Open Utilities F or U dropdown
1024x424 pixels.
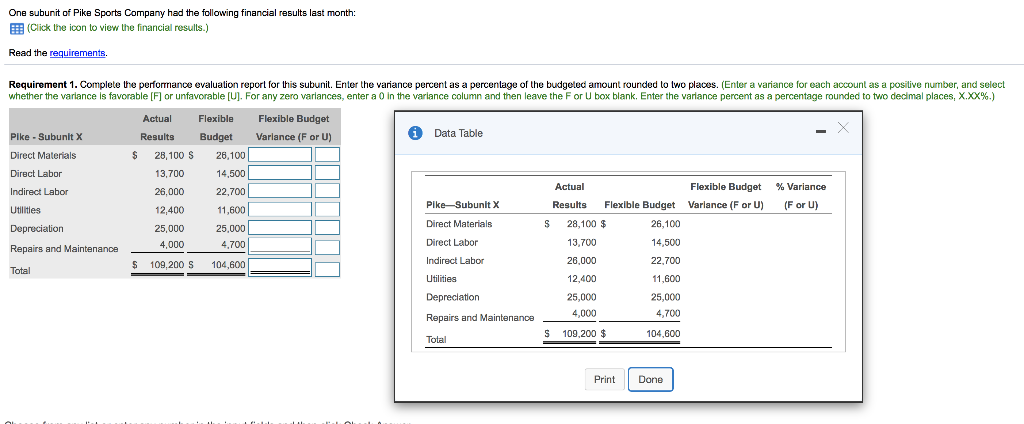click(327, 210)
